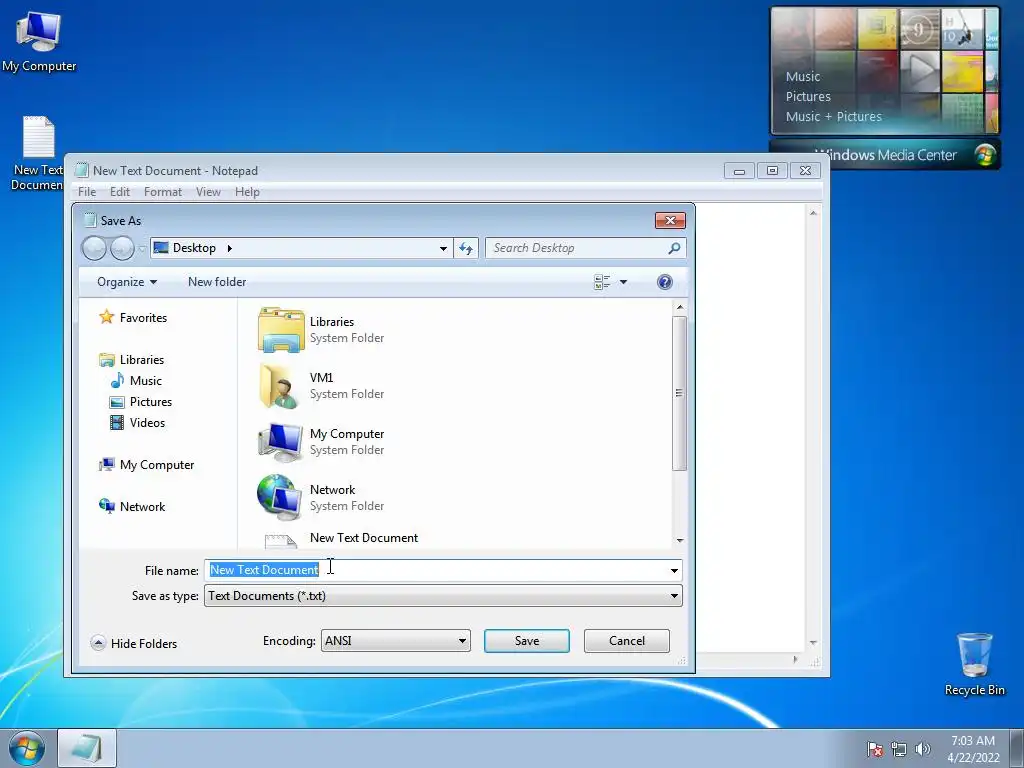Open Notepad Format menu
This screenshot has height=768, width=1024.
(163, 192)
